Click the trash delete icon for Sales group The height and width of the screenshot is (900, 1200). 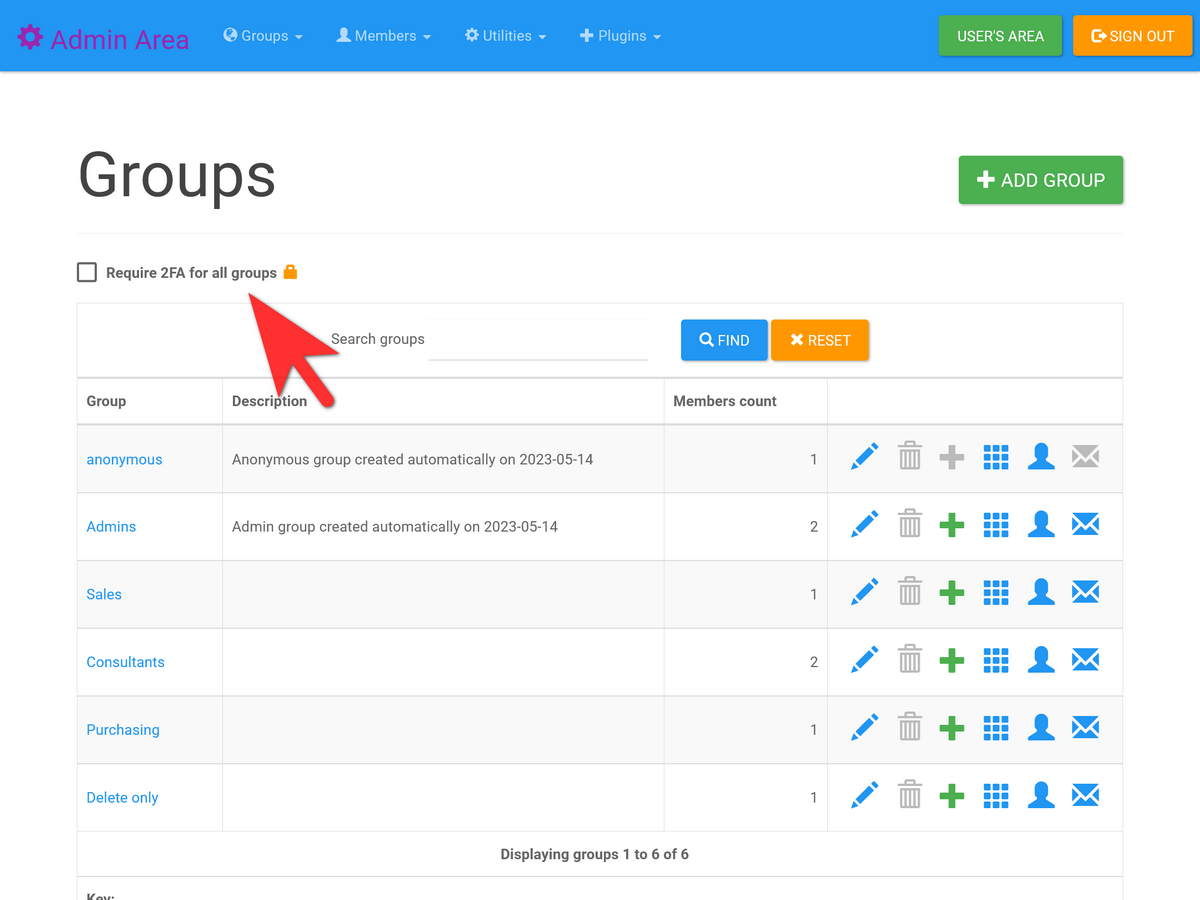pyautogui.click(x=909, y=593)
